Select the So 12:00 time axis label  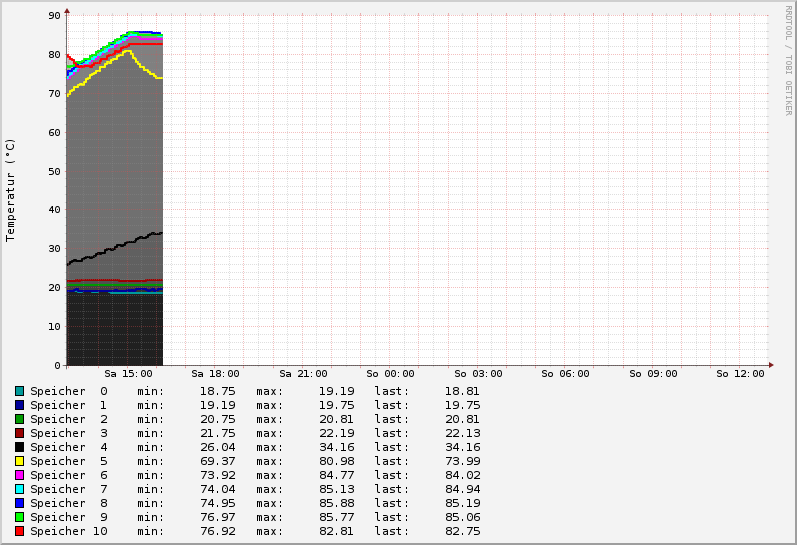point(740,374)
